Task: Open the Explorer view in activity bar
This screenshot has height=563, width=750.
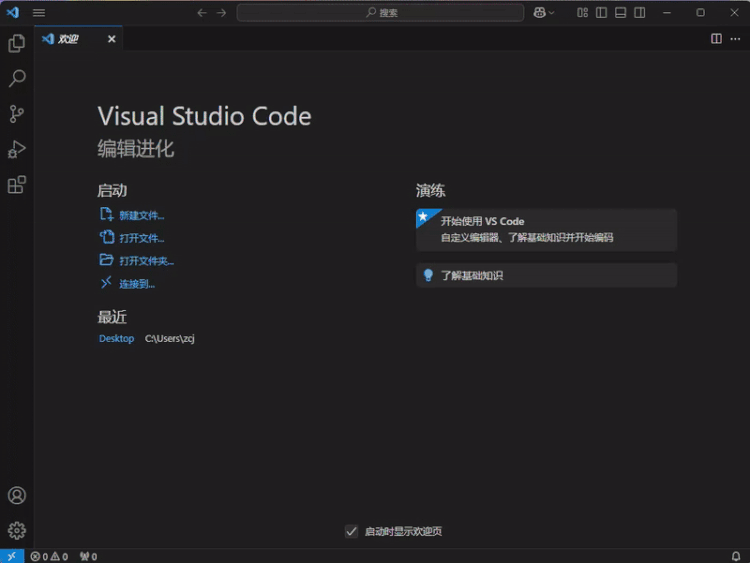Action: [x=17, y=44]
